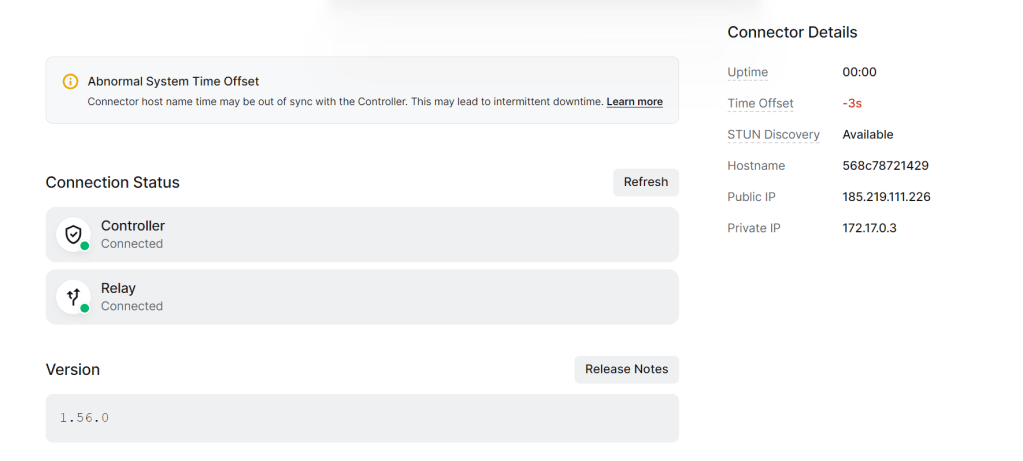This screenshot has width=1023, height=461.
Task: Refresh the connection status
Action: point(646,182)
